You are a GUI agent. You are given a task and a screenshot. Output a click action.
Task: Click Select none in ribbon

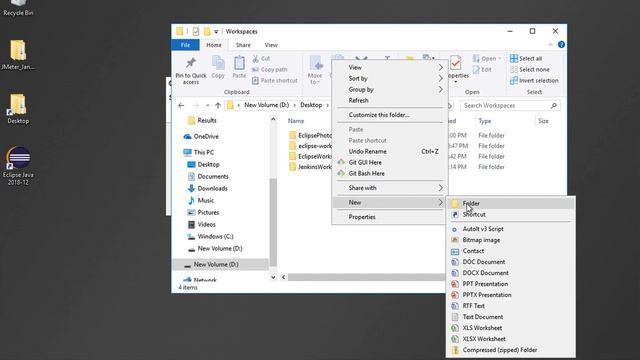click(x=530, y=70)
